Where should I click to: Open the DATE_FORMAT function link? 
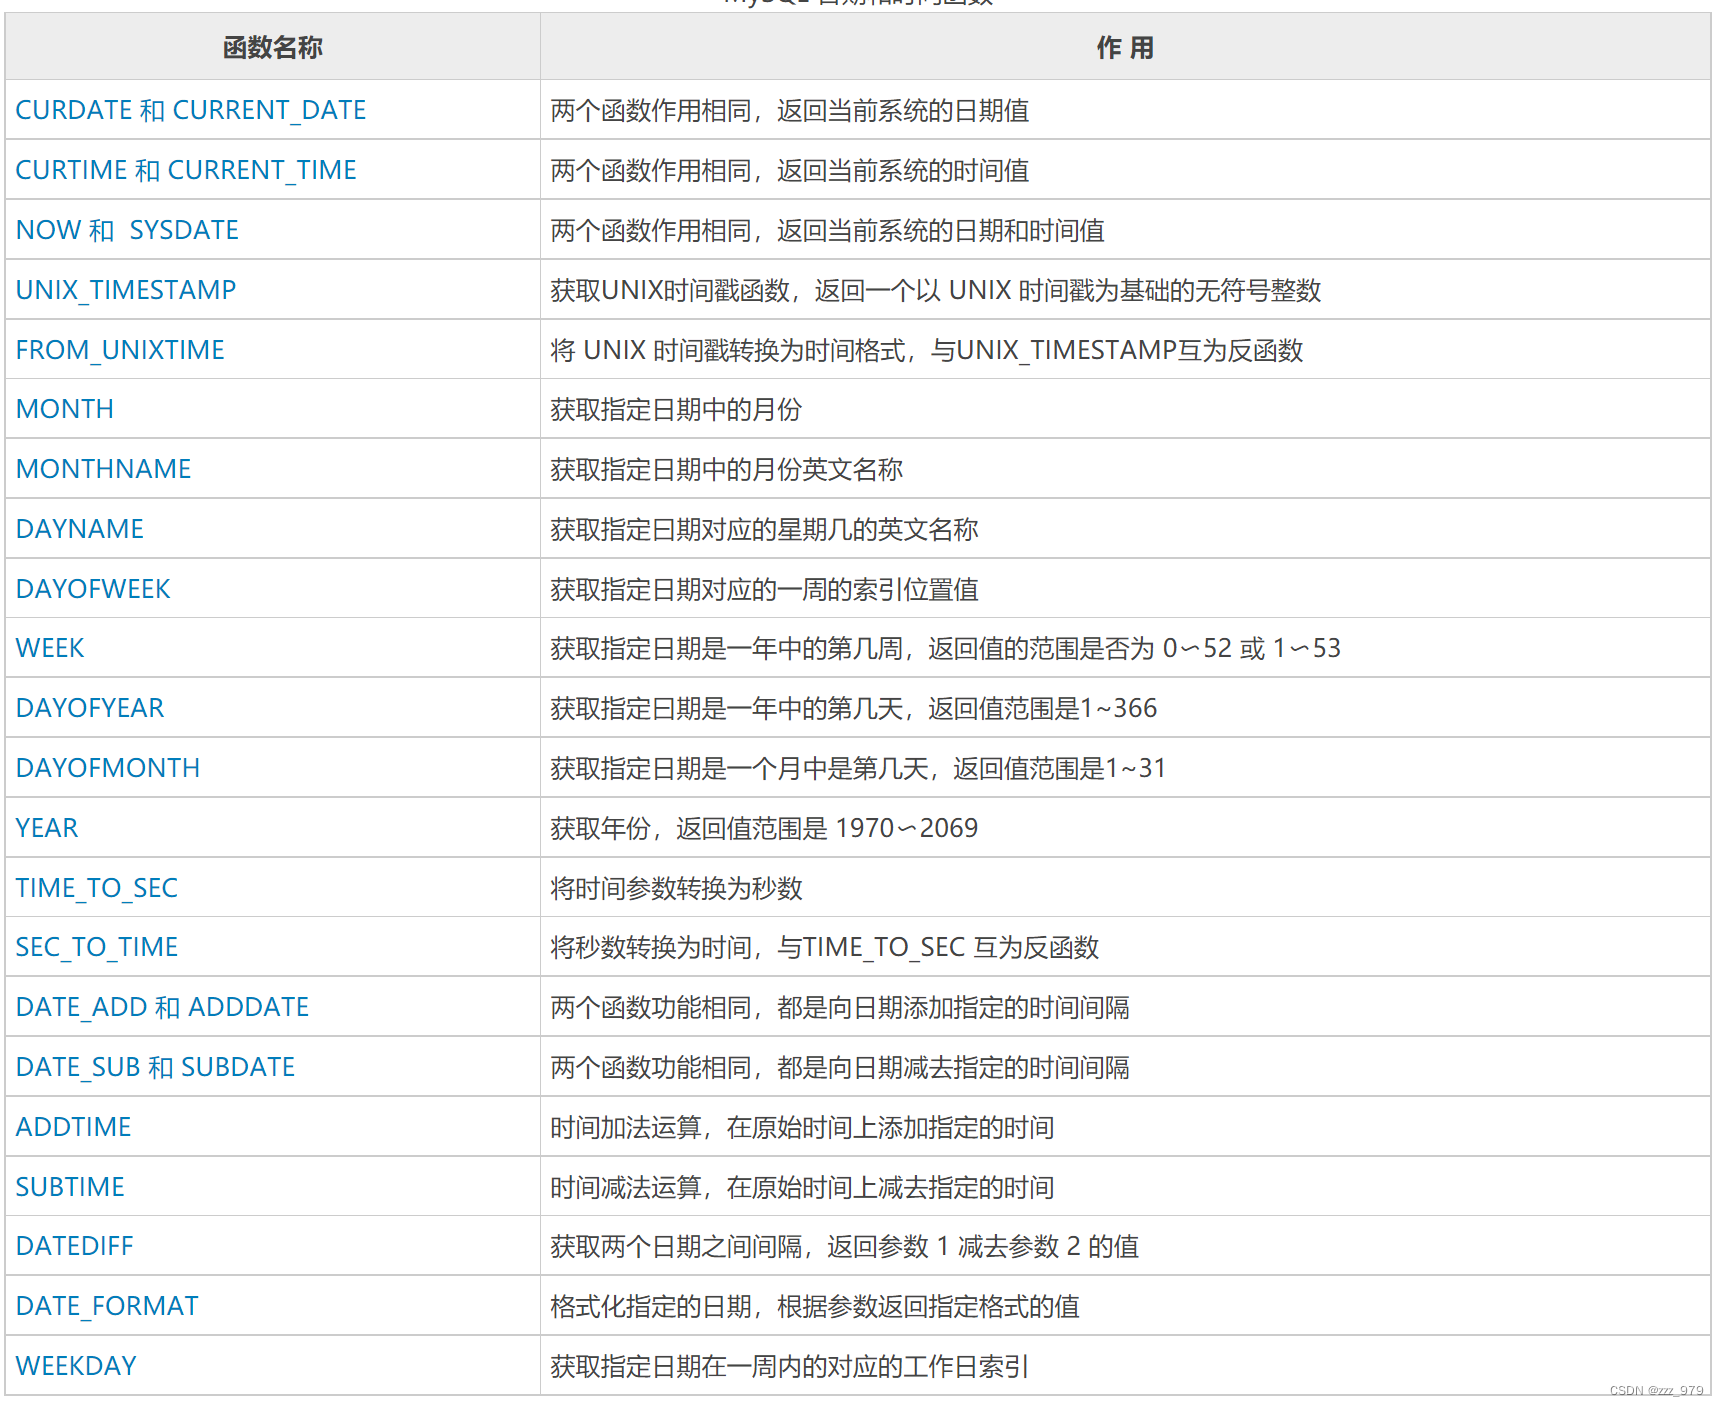coord(106,1306)
